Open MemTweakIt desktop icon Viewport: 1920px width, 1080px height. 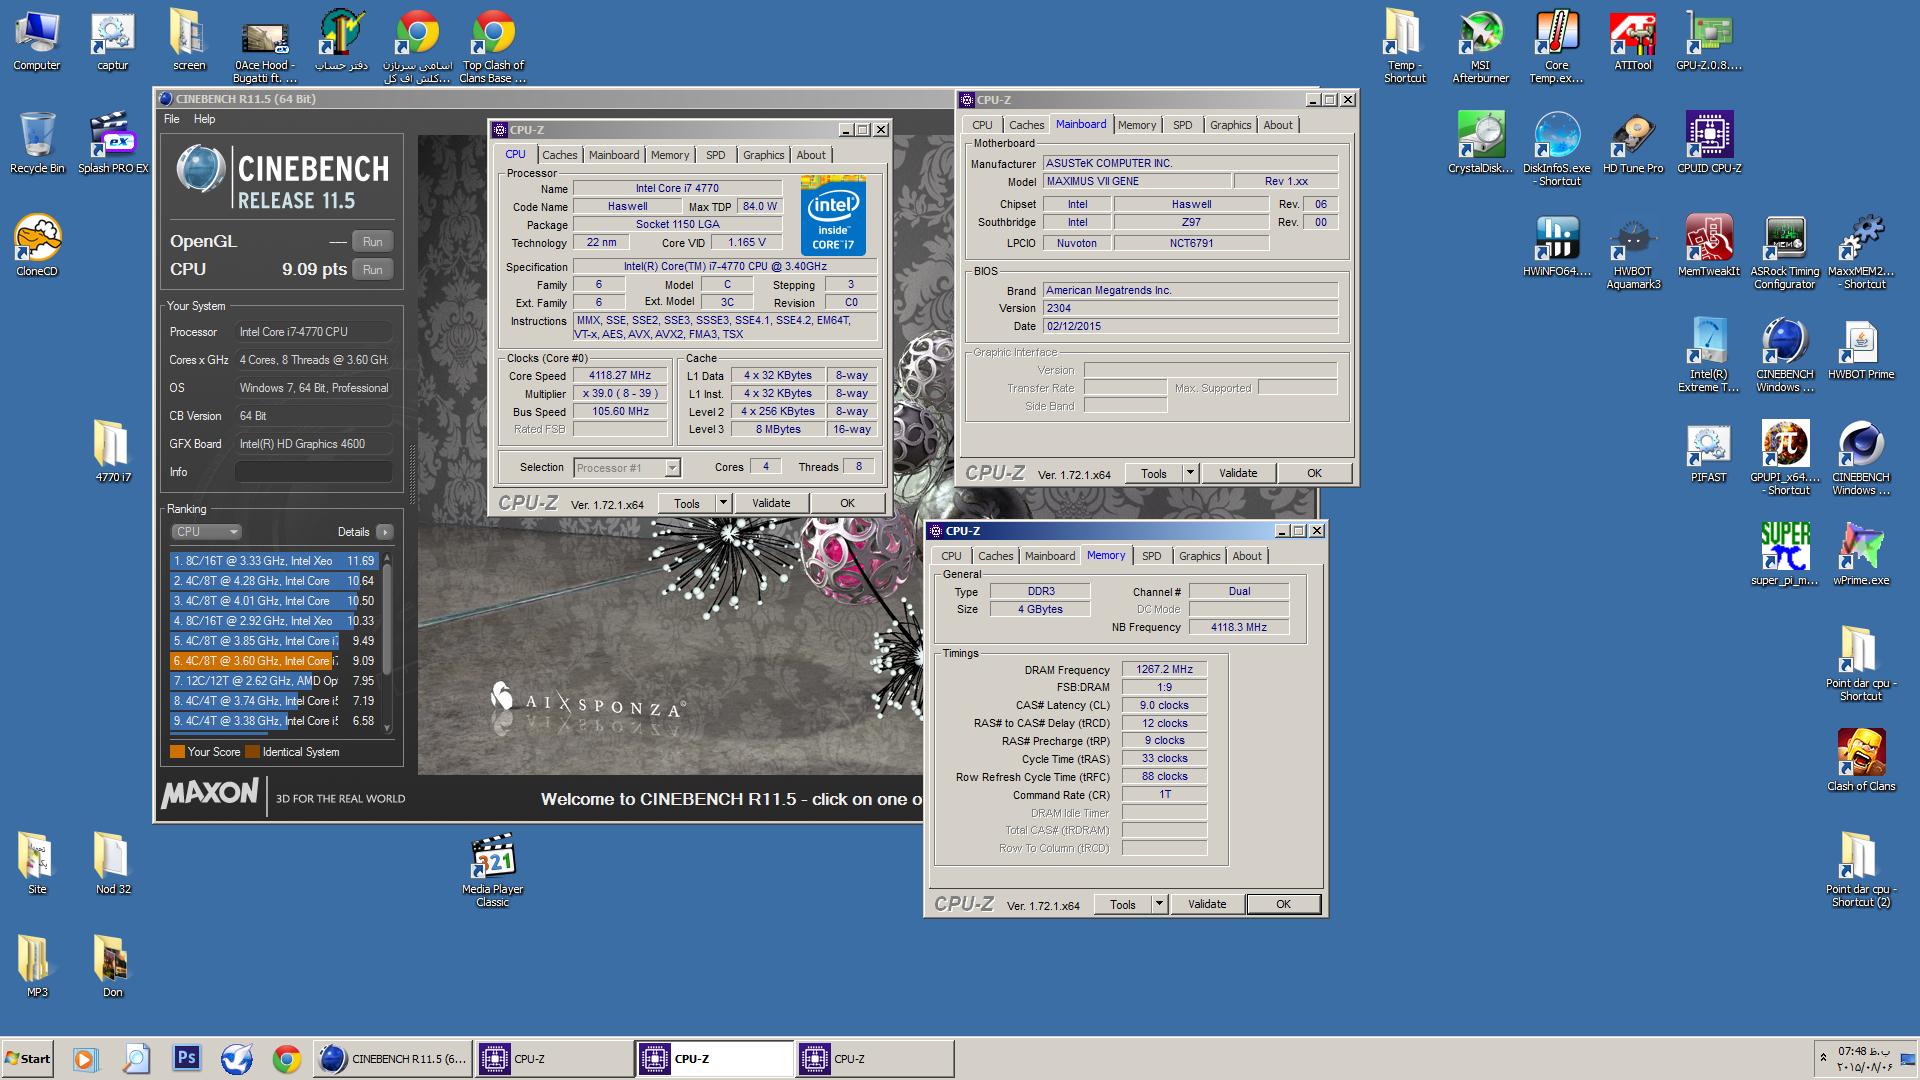1708,245
